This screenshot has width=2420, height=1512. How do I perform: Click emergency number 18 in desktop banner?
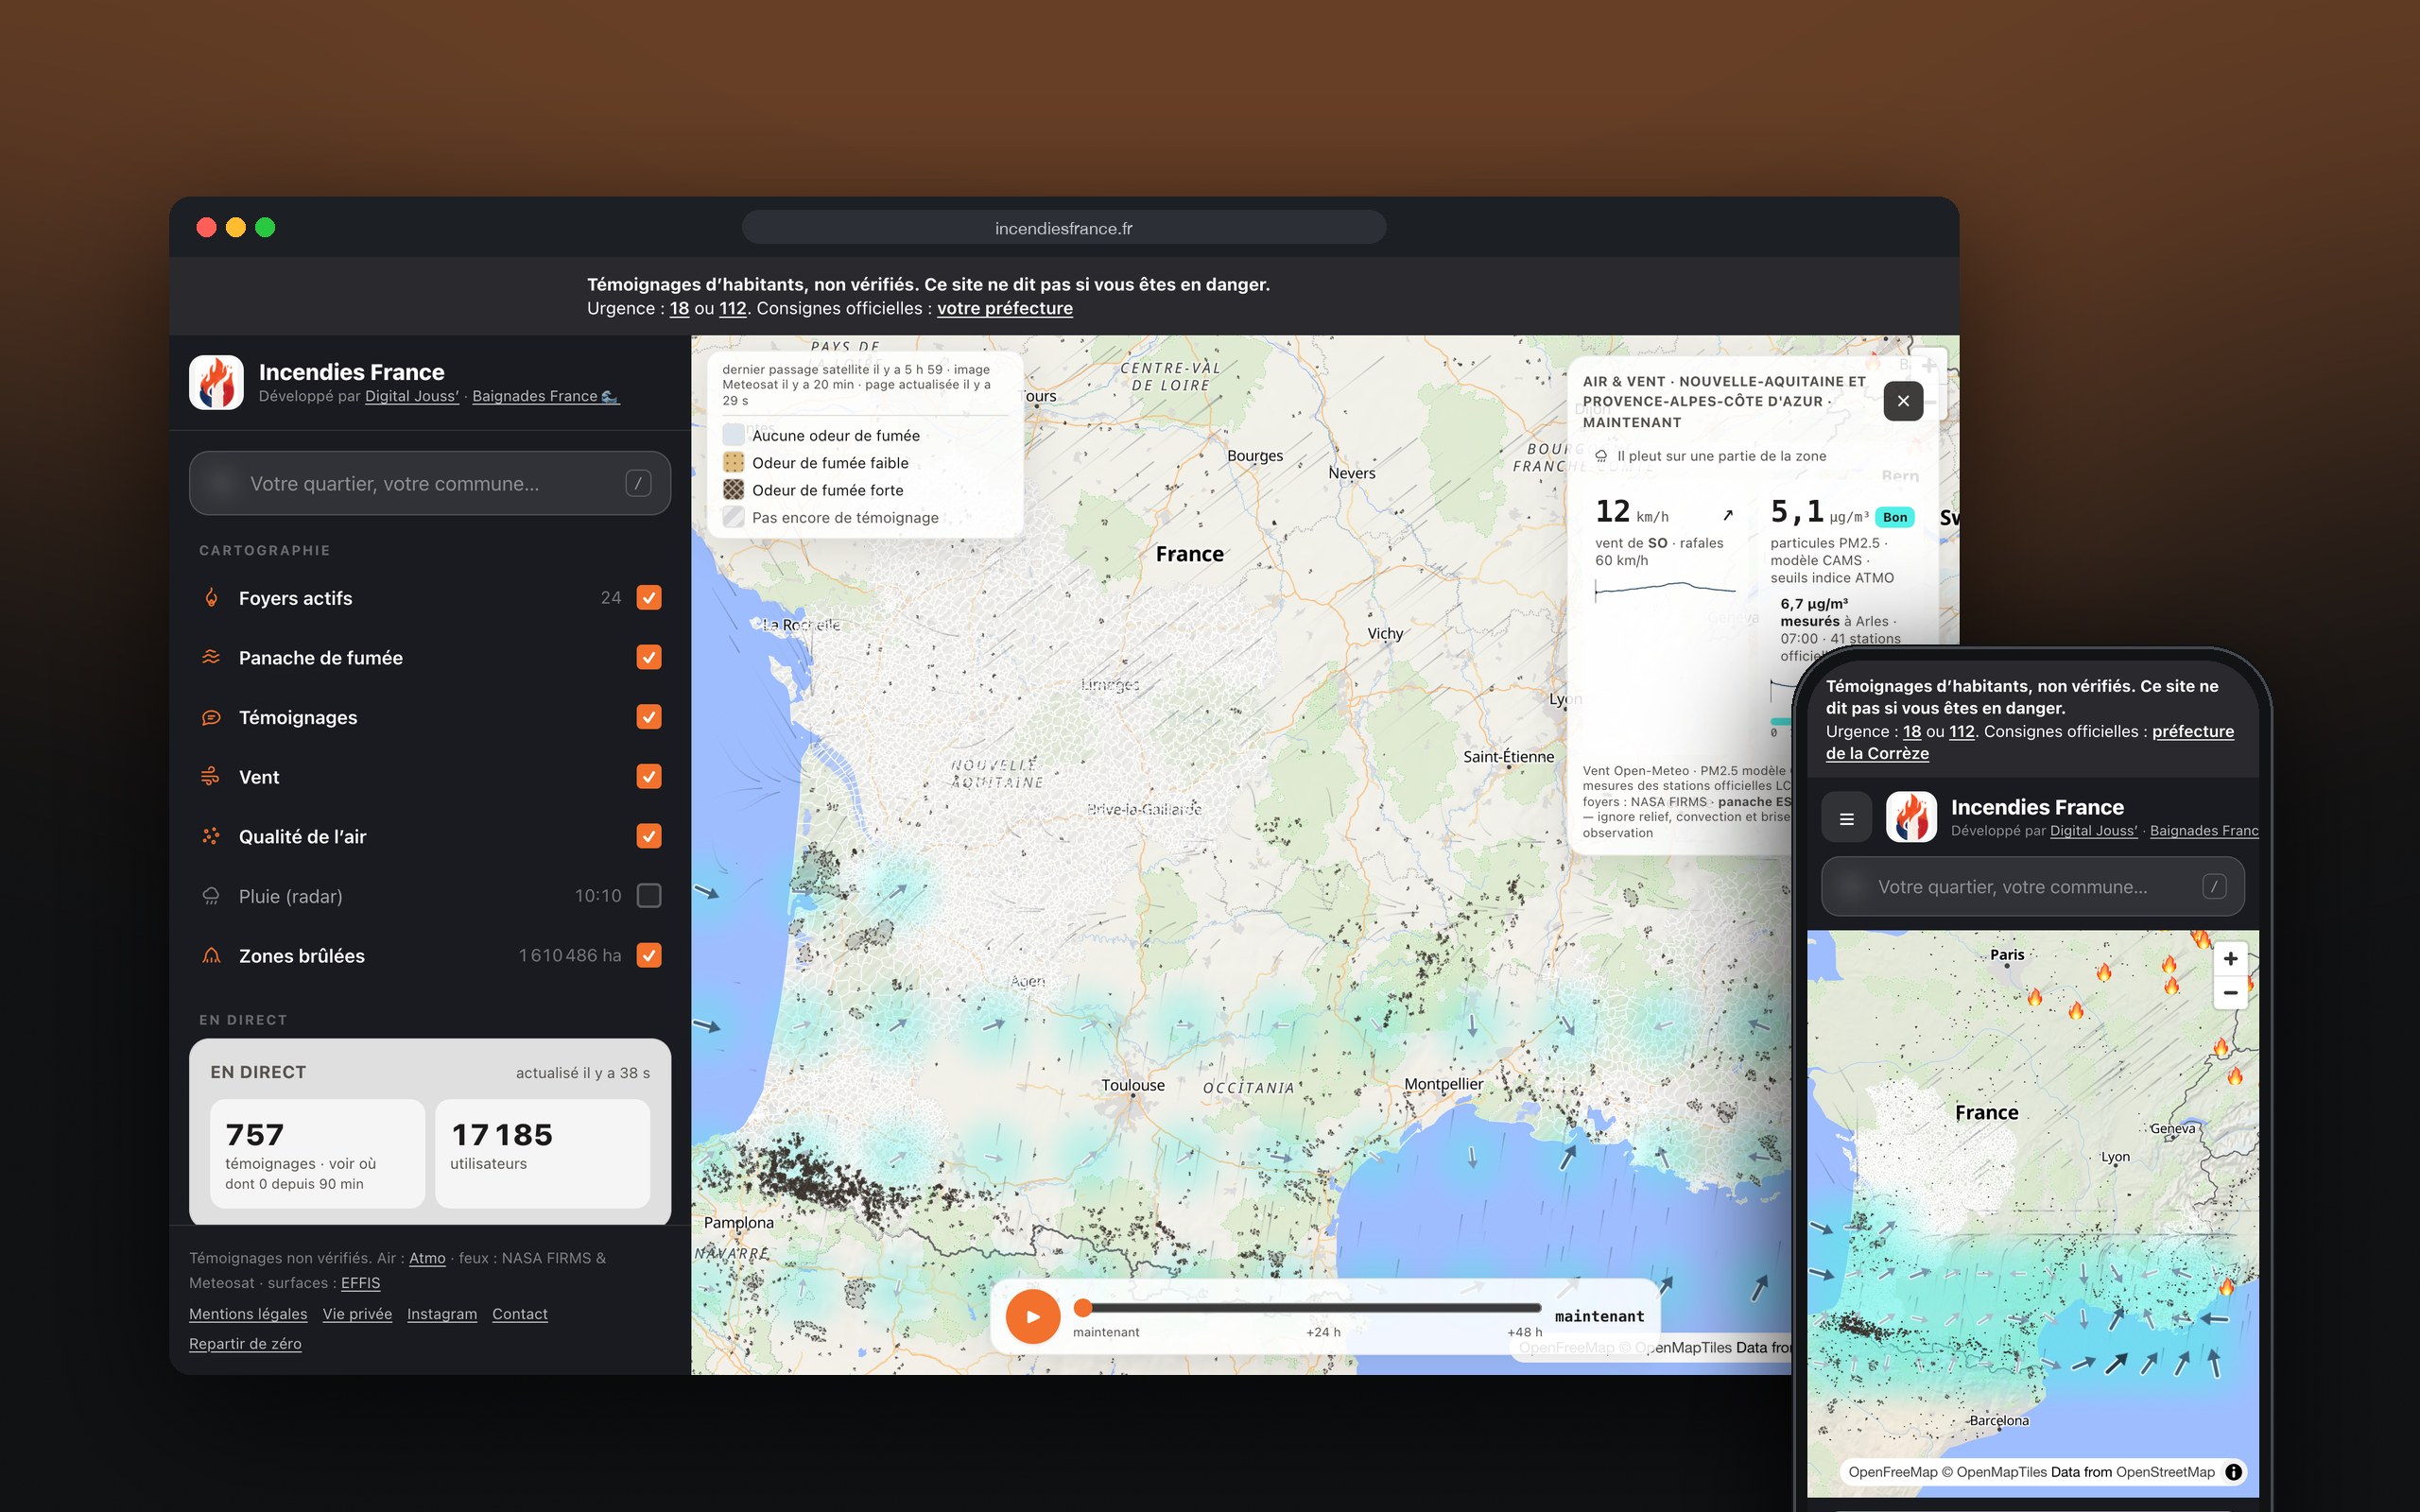[x=679, y=308]
